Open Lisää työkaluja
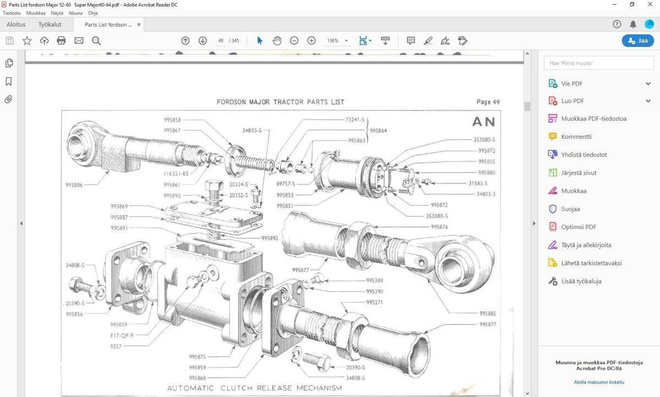This screenshot has width=660, height=397. click(x=581, y=281)
